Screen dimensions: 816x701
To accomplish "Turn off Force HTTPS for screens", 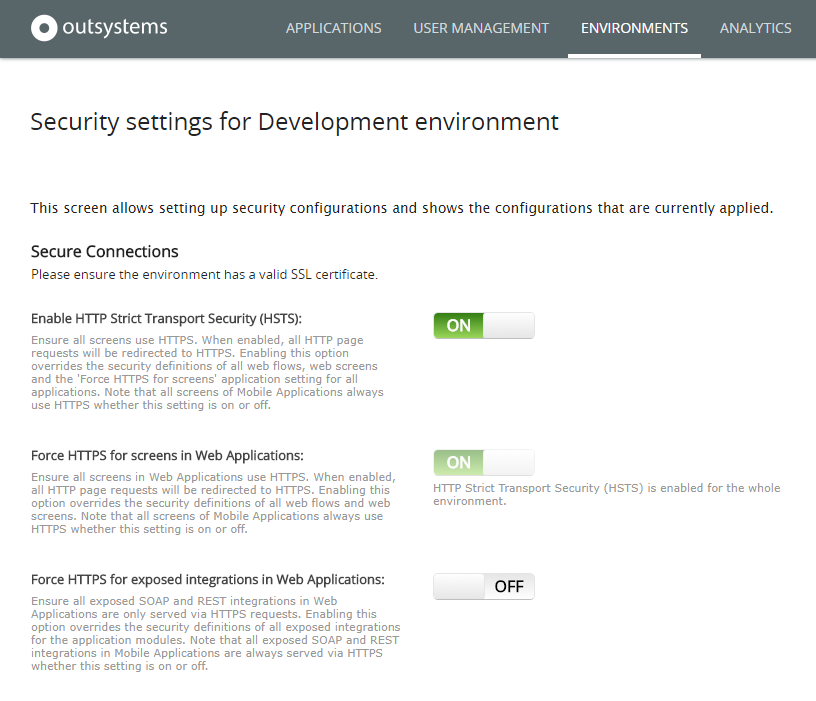I will pyautogui.click(x=484, y=462).
